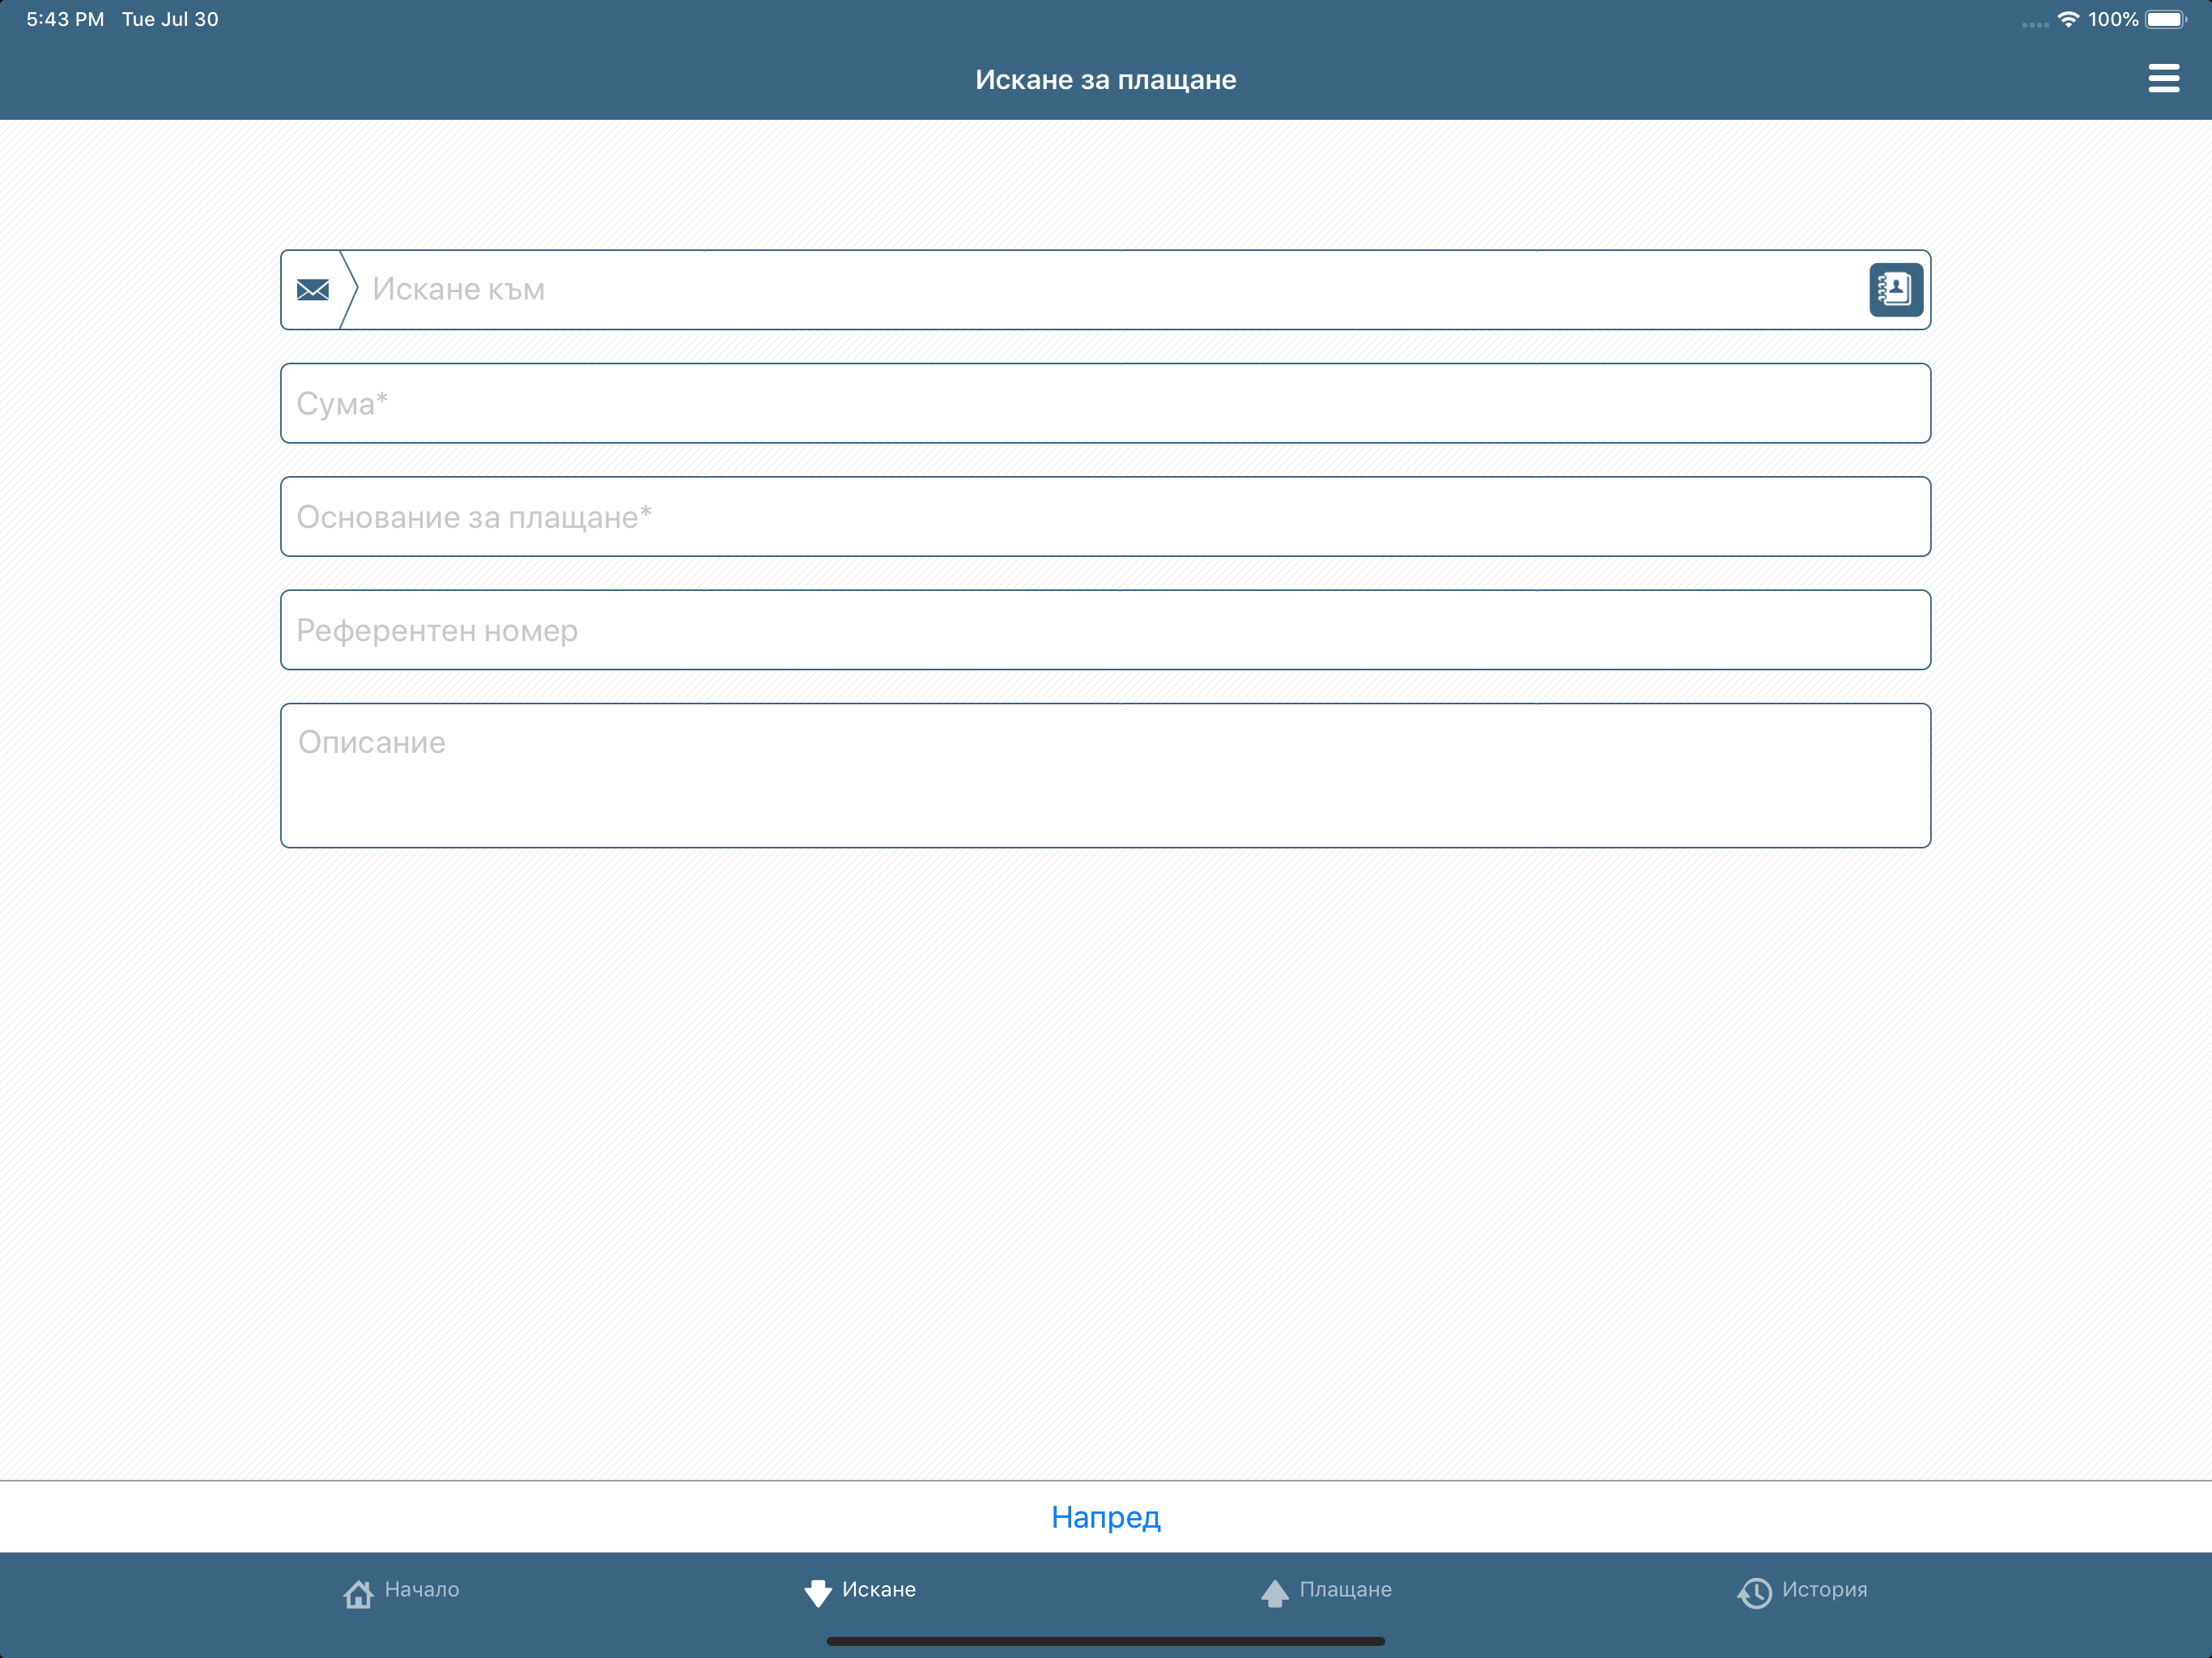Tap the История clock icon
The image size is (2212, 1658).
pos(1754,1593)
